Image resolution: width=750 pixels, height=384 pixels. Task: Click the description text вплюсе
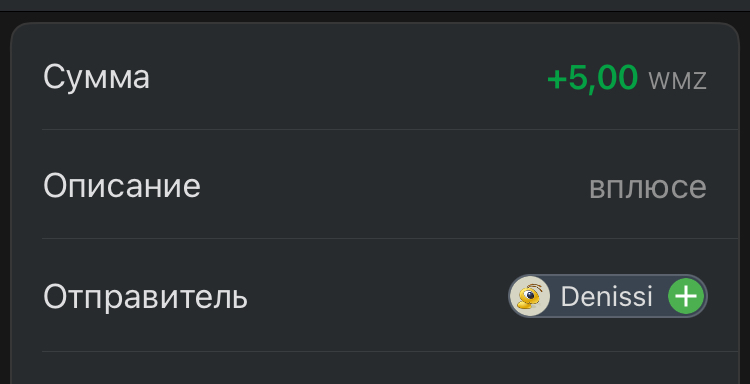(648, 187)
